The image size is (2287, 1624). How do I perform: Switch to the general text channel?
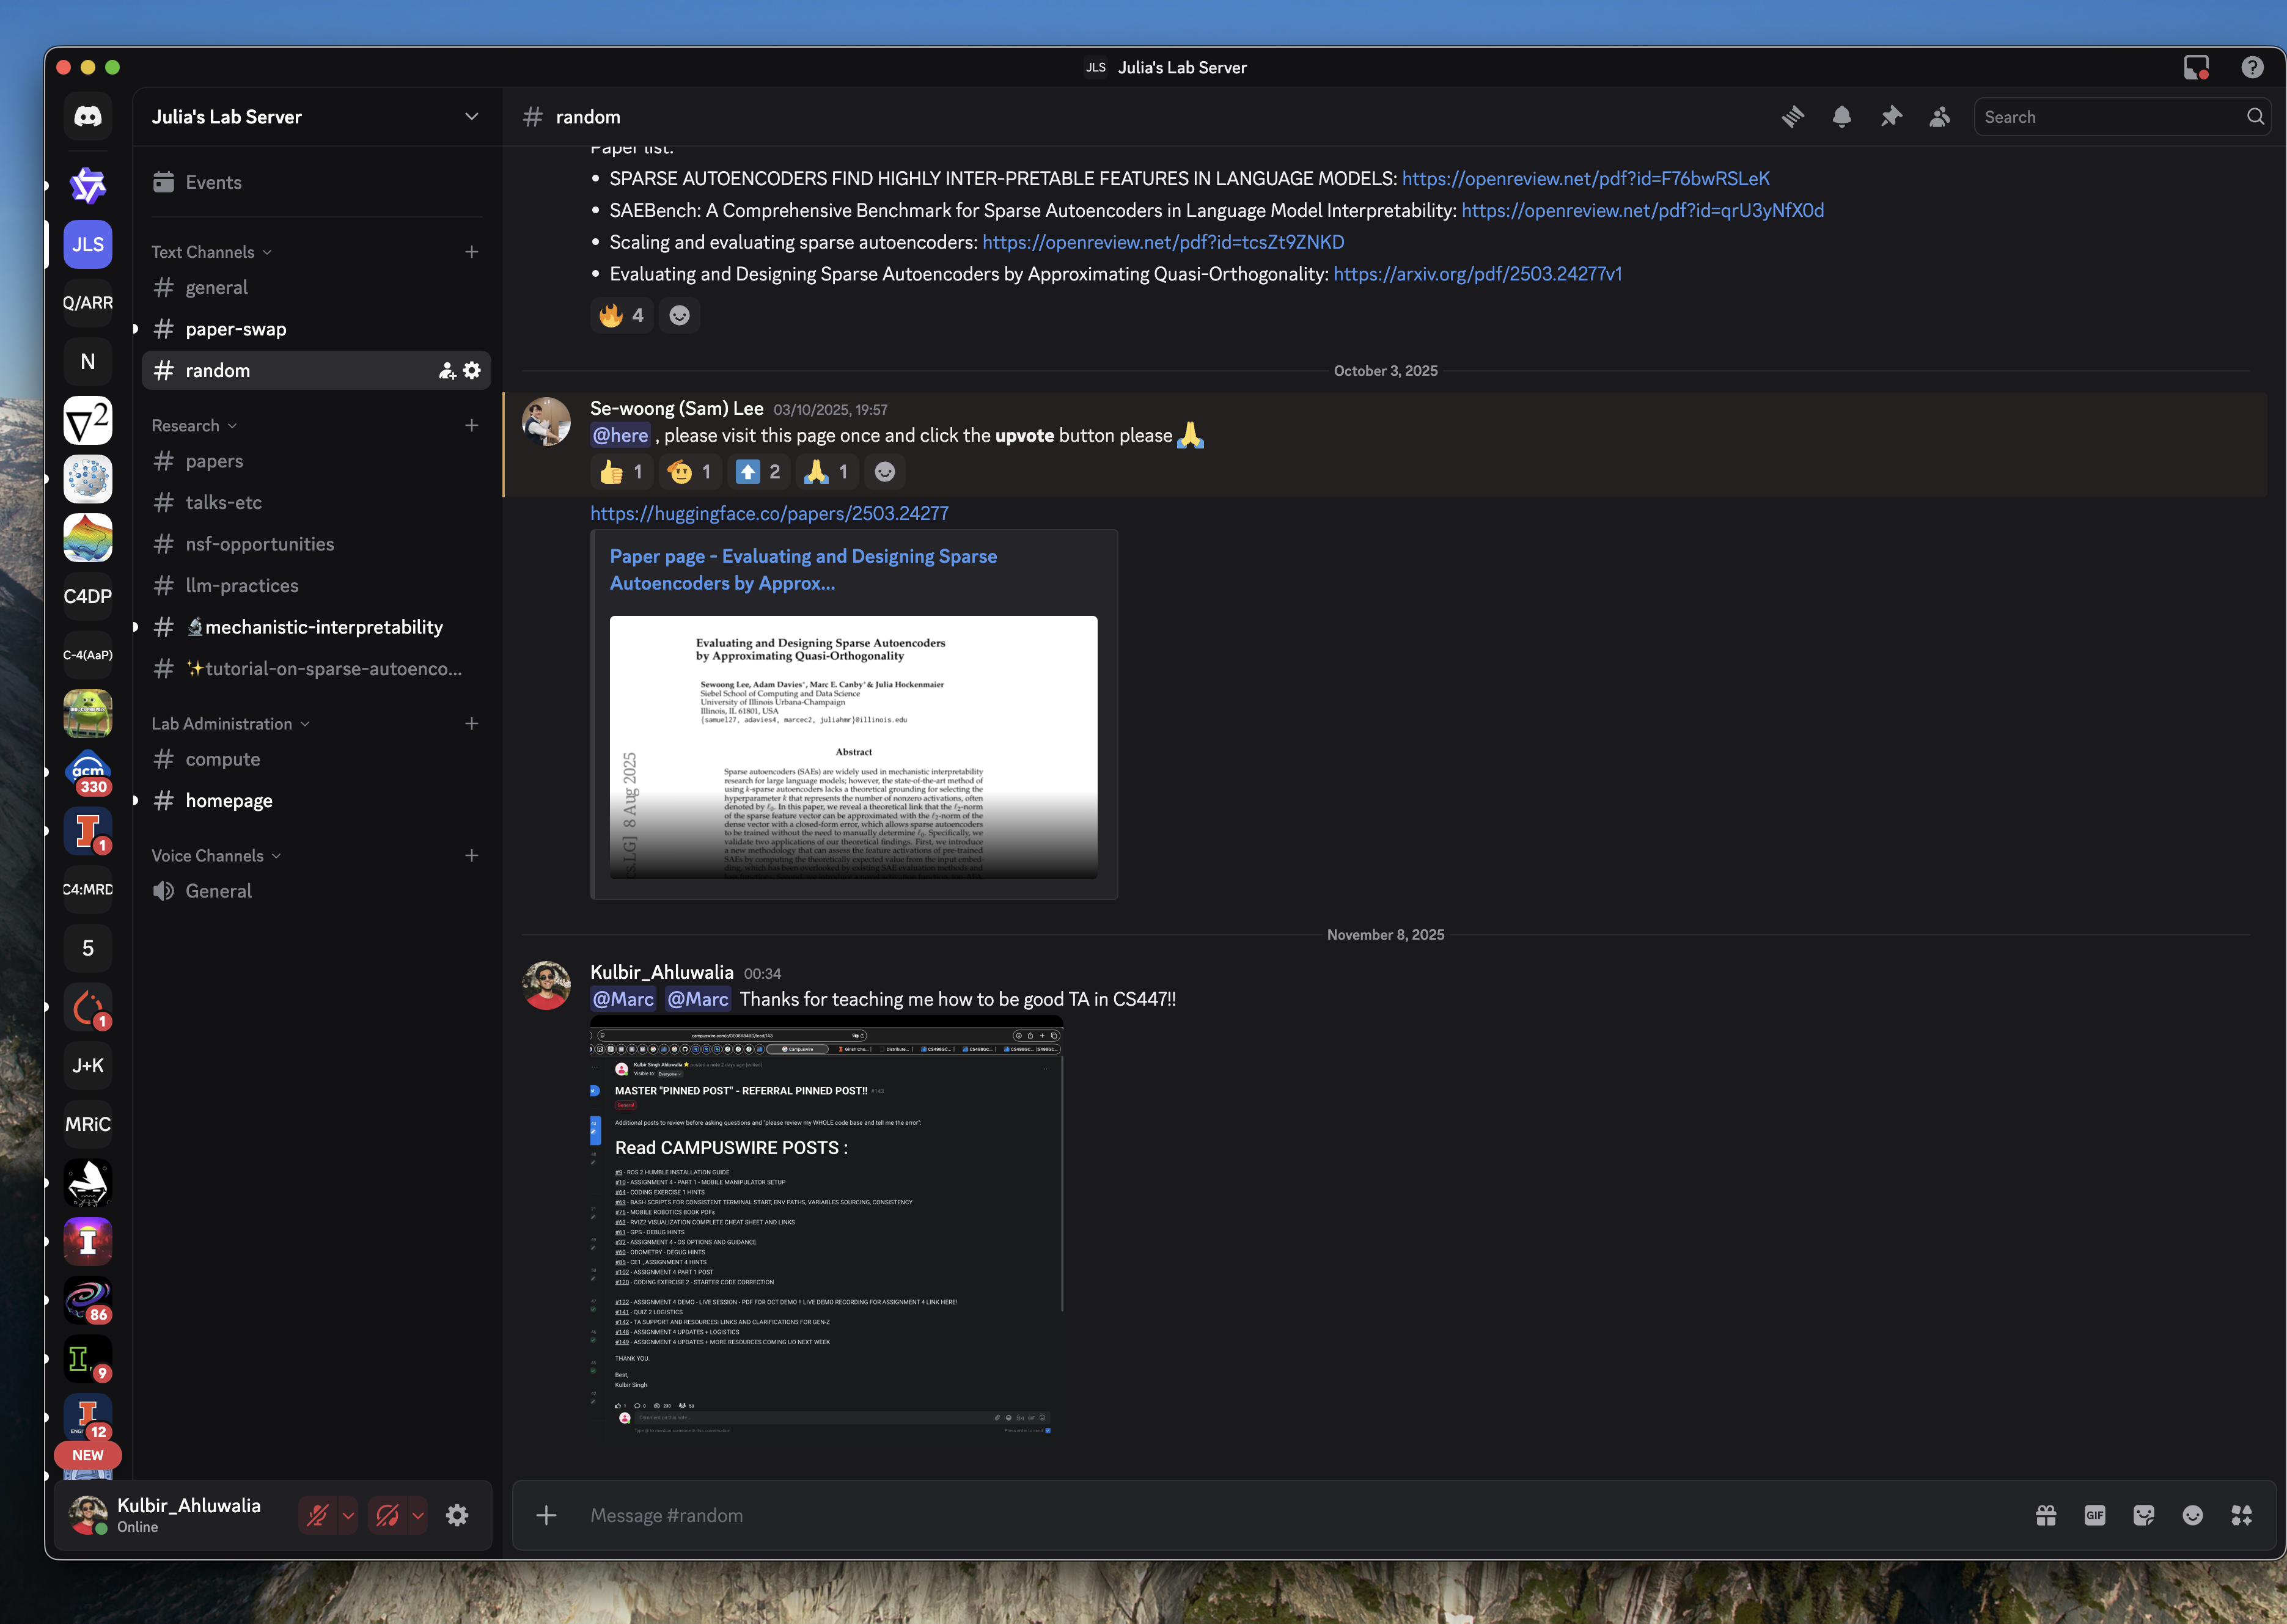click(x=316, y=288)
